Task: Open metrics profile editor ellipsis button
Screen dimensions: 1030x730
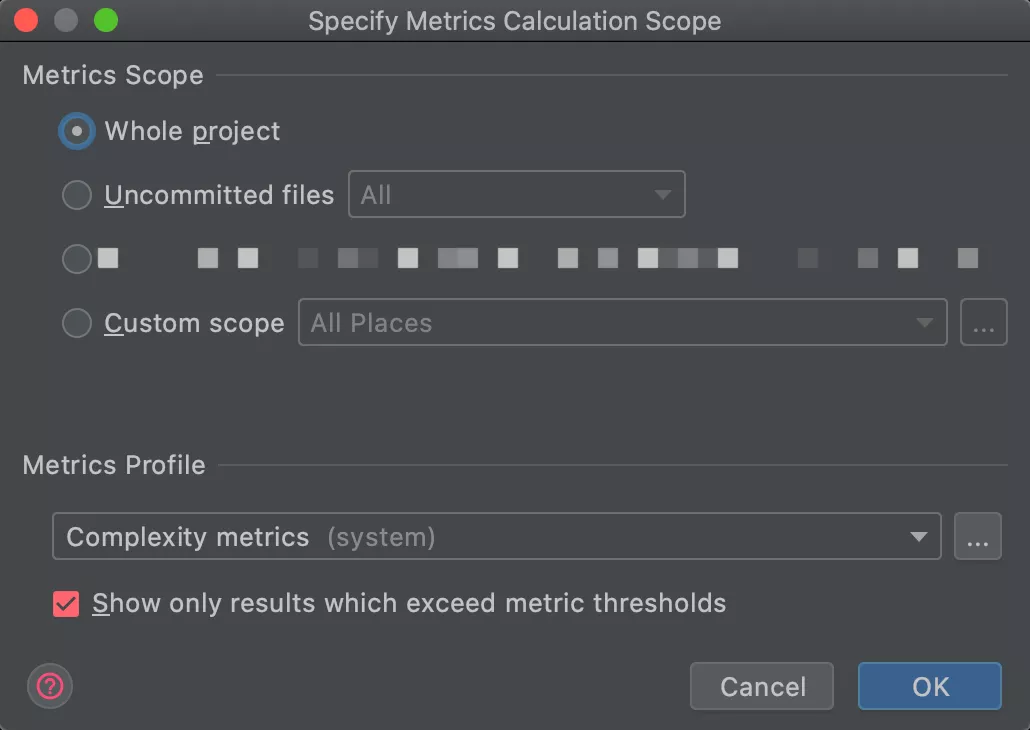Action: click(977, 537)
